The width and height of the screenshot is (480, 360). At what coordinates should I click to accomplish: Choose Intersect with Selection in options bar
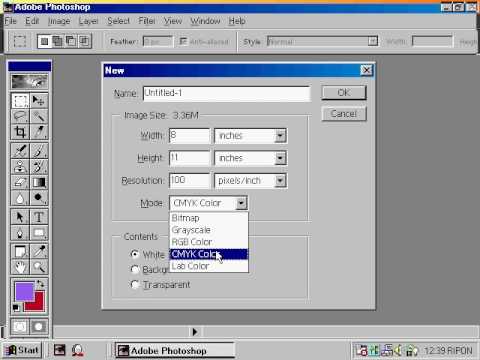click(84, 41)
